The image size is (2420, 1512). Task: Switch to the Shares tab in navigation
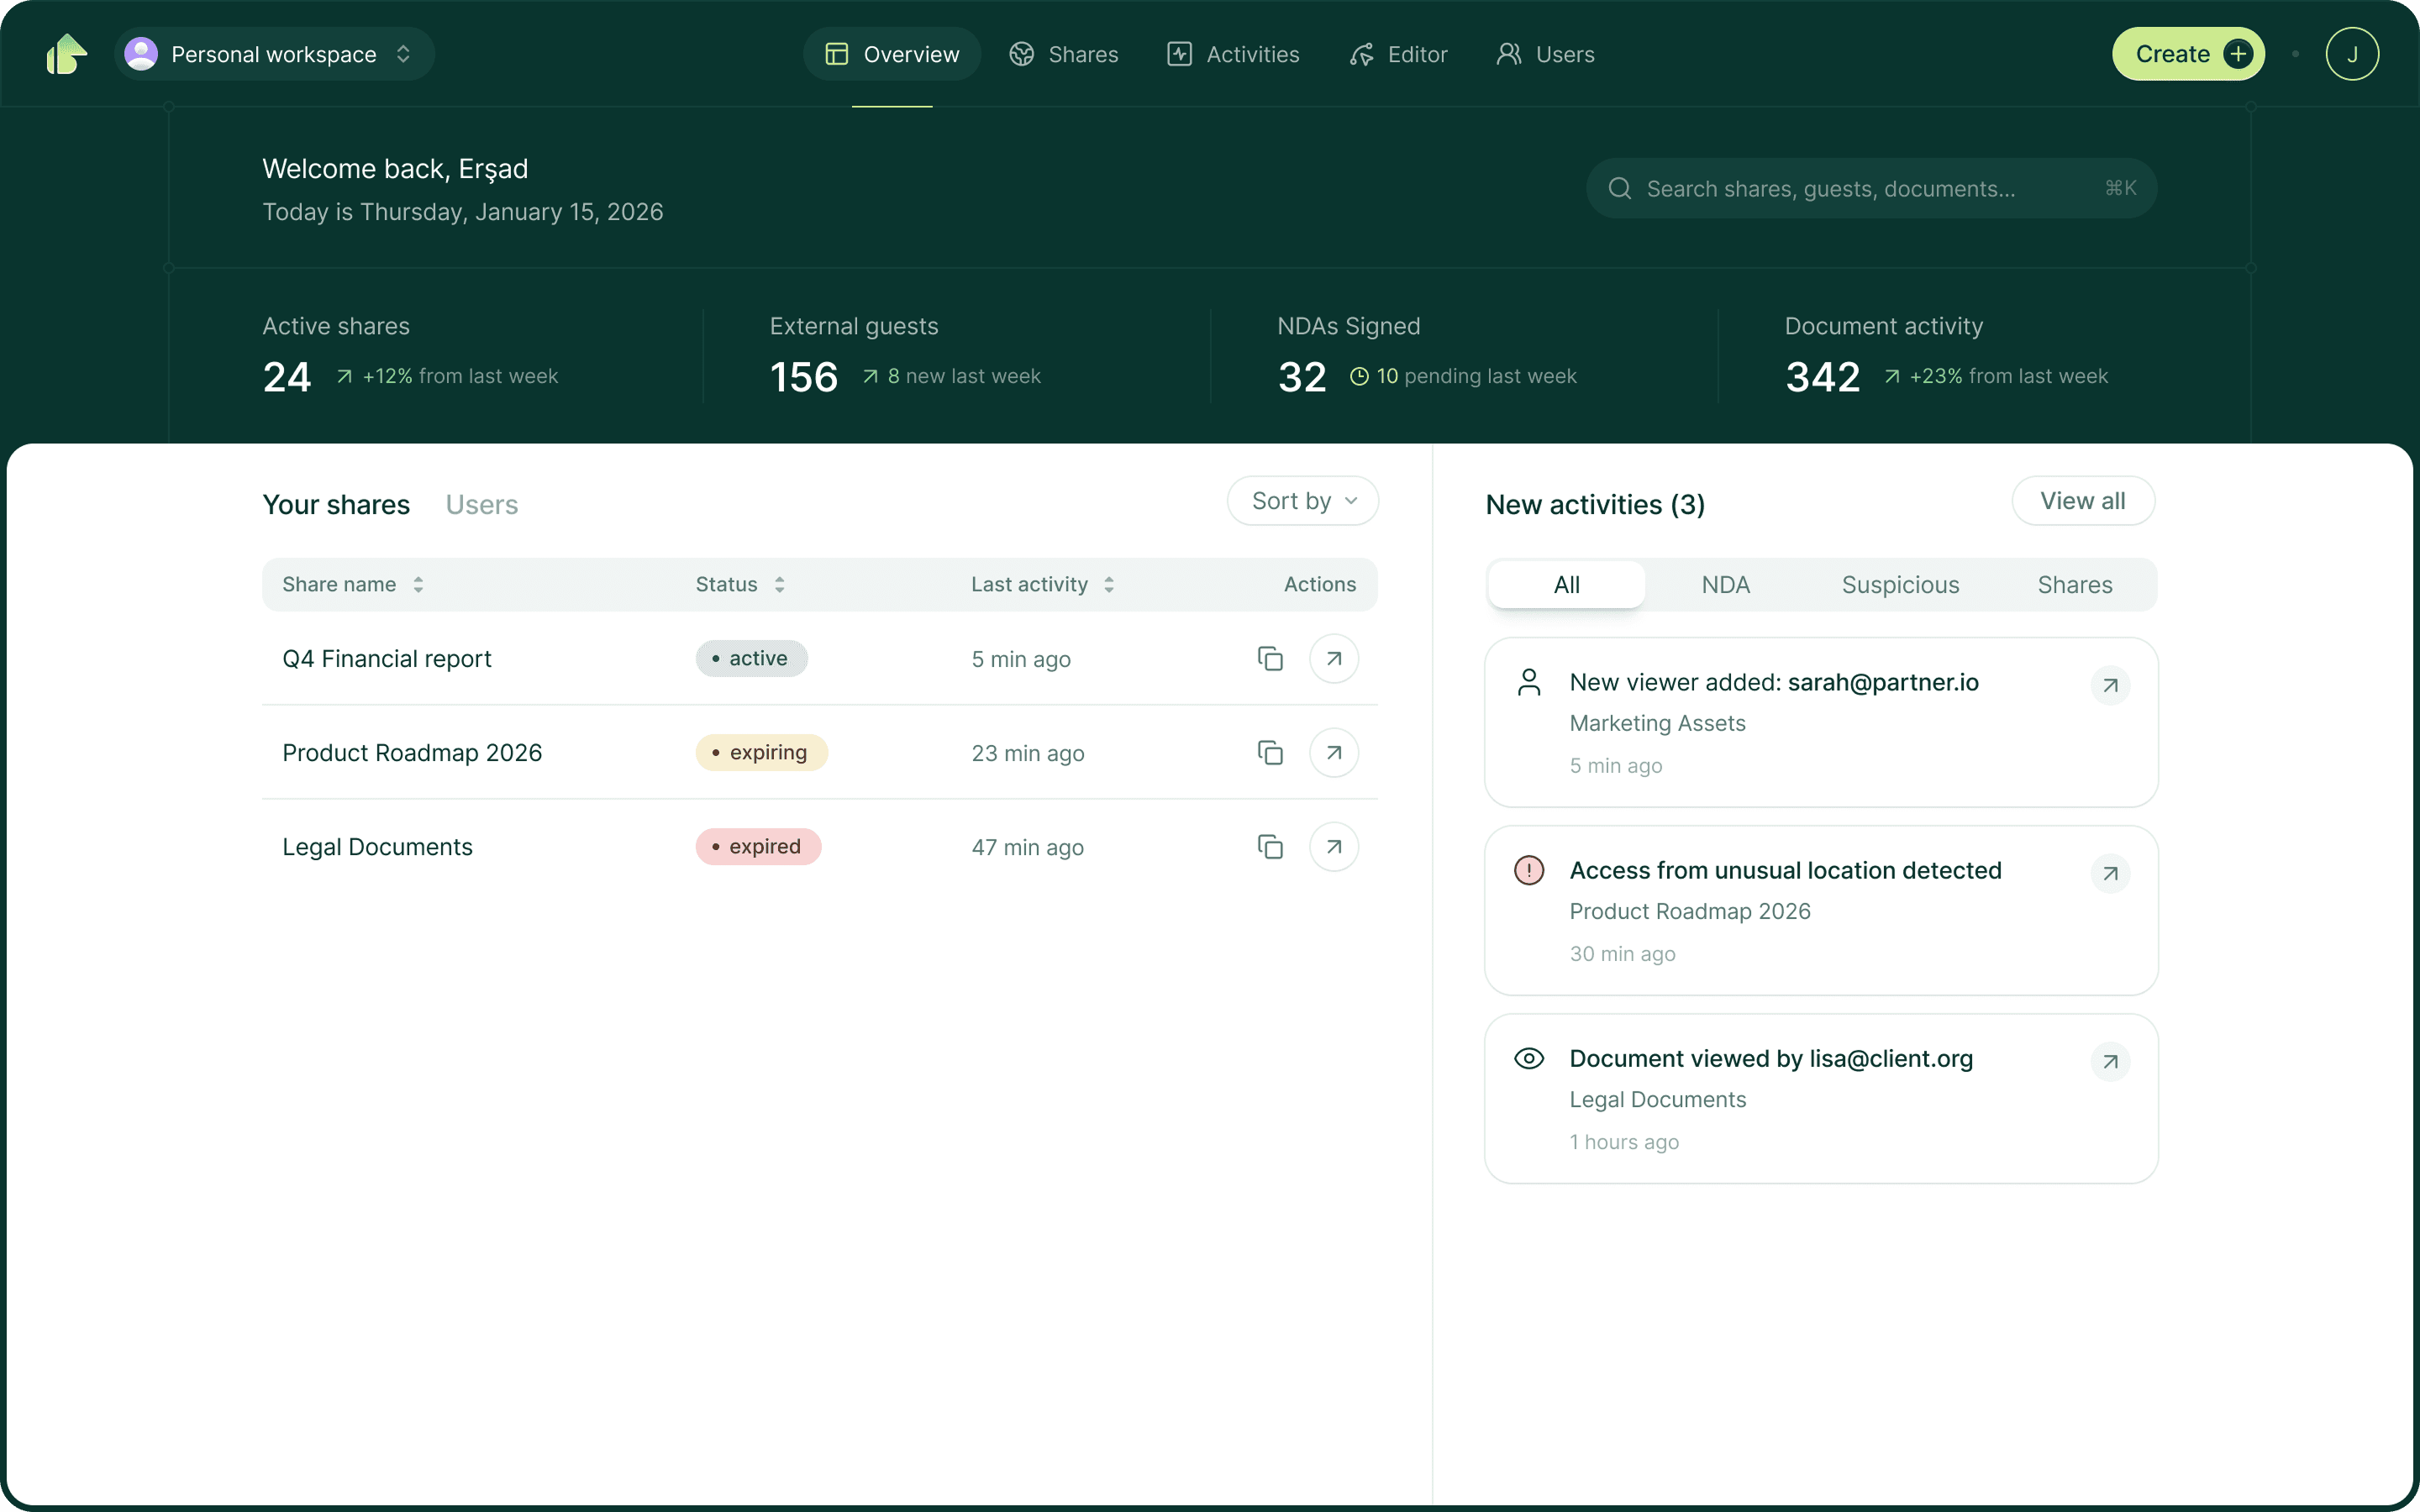1064,54
